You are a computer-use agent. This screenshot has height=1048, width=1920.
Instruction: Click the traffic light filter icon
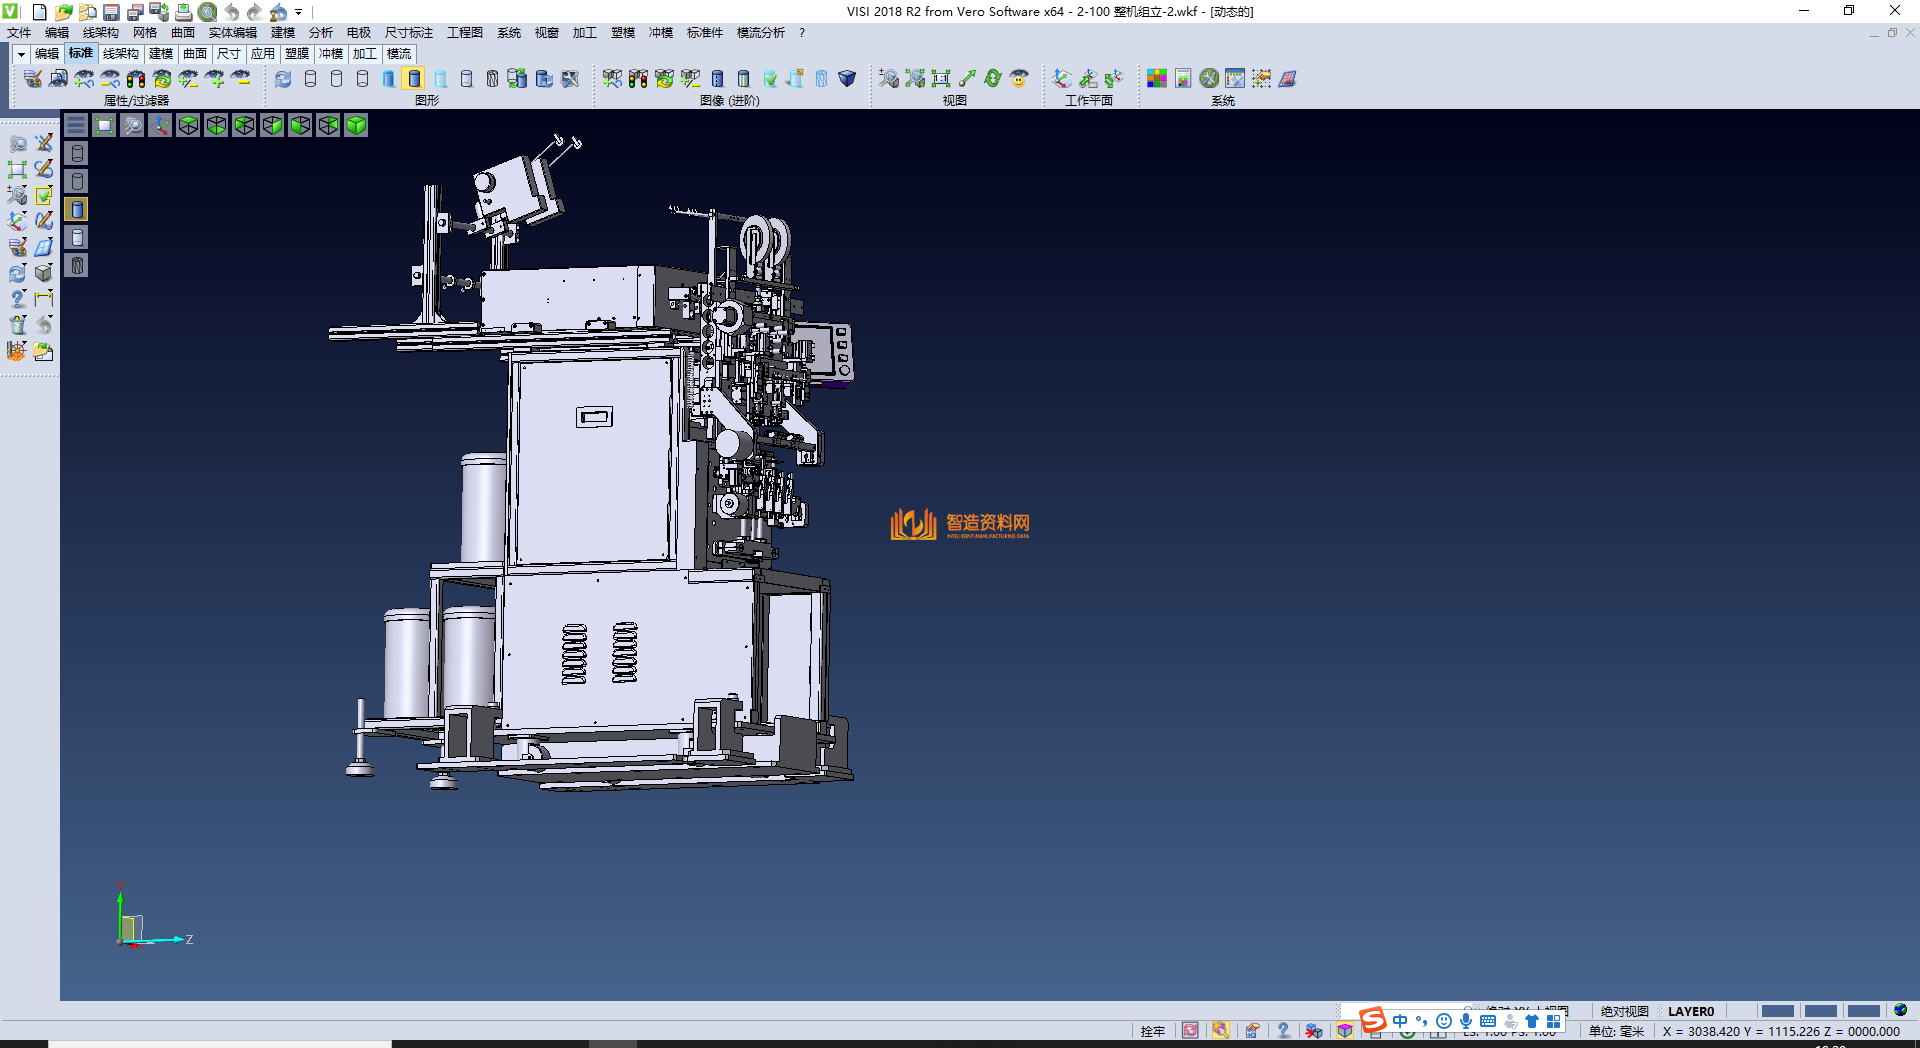click(x=136, y=78)
